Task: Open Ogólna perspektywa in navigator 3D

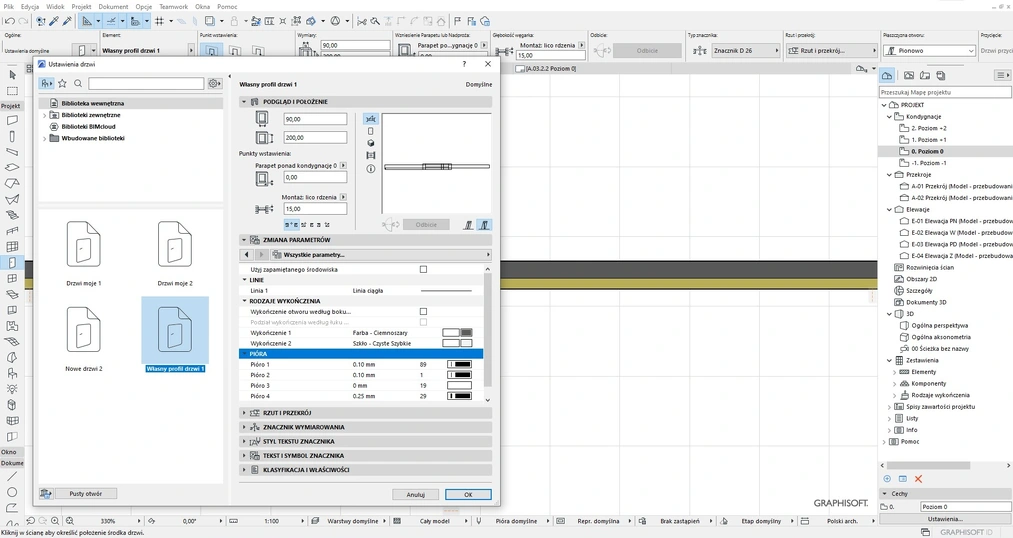Action: click(939, 326)
